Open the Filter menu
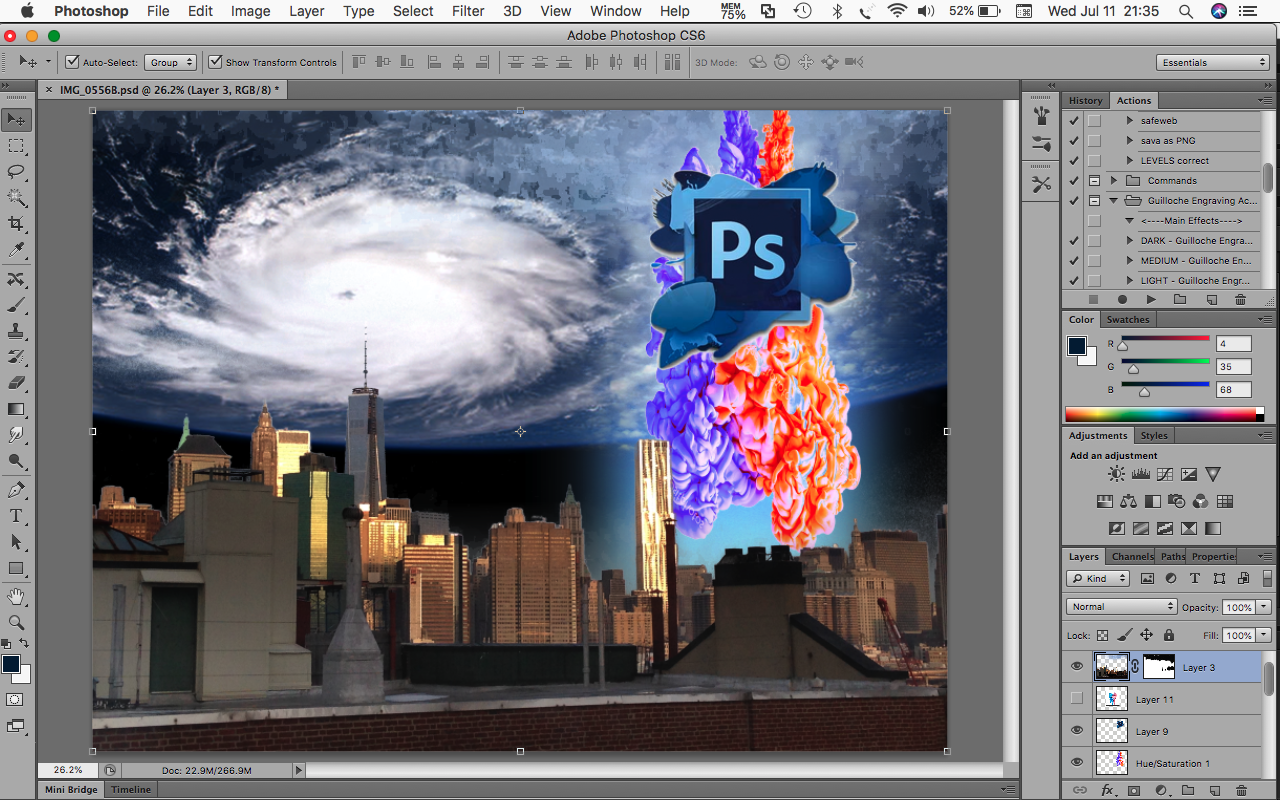The image size is (1280, 800). (x=468, y=11)
